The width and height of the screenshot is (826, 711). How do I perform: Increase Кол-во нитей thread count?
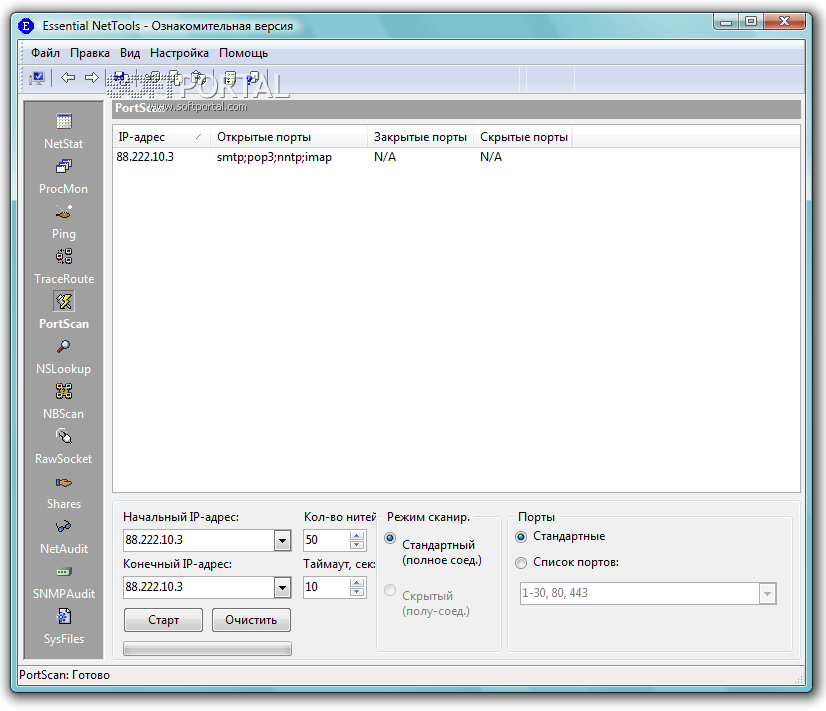[357, 536]
